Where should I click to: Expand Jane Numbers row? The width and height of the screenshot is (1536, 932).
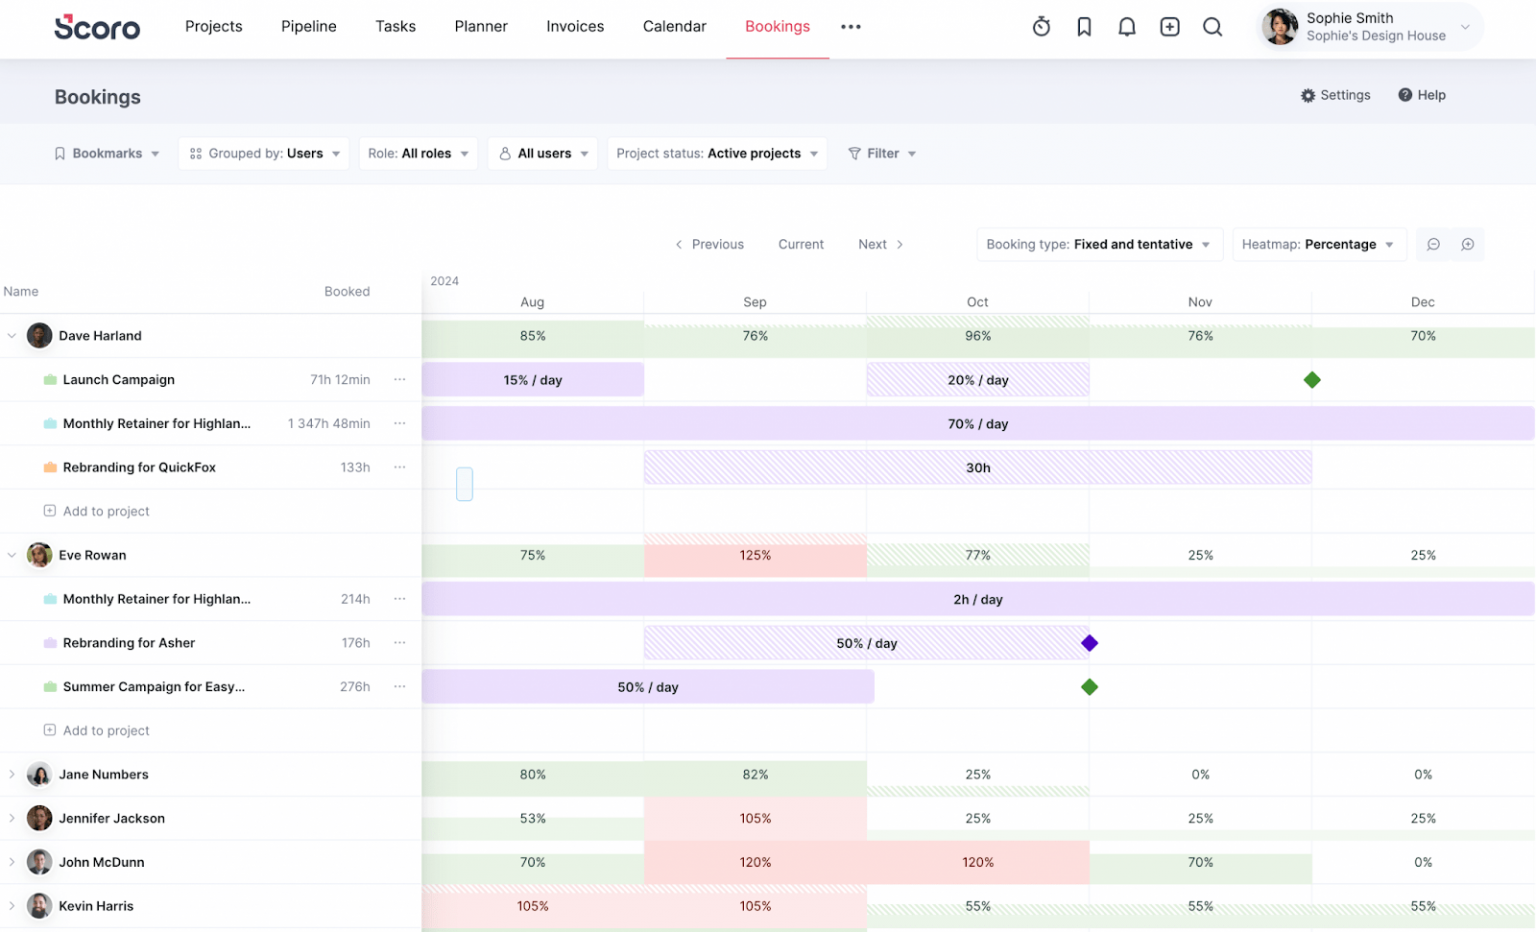(x=11, y=774)
